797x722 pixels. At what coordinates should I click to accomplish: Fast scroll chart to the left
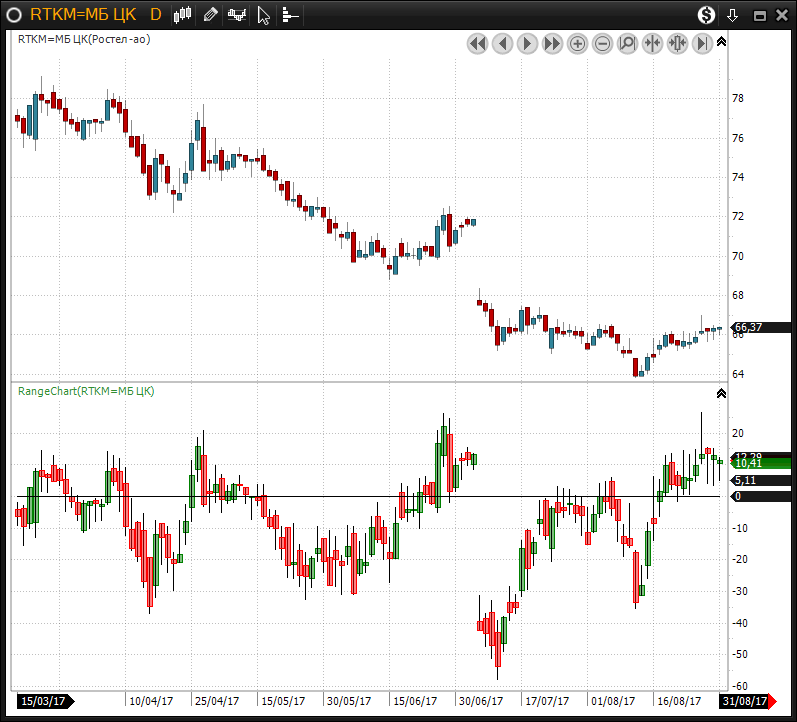[x=477, y=44]
